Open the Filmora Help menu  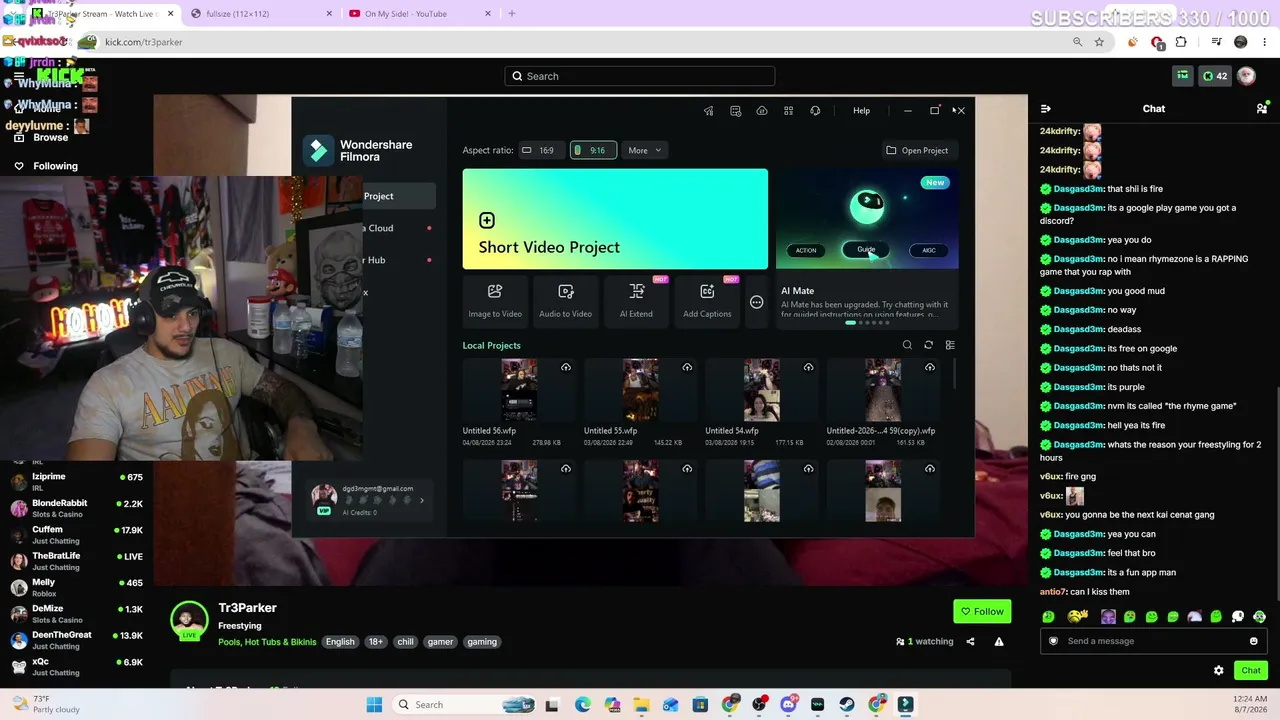coord(861,111)
